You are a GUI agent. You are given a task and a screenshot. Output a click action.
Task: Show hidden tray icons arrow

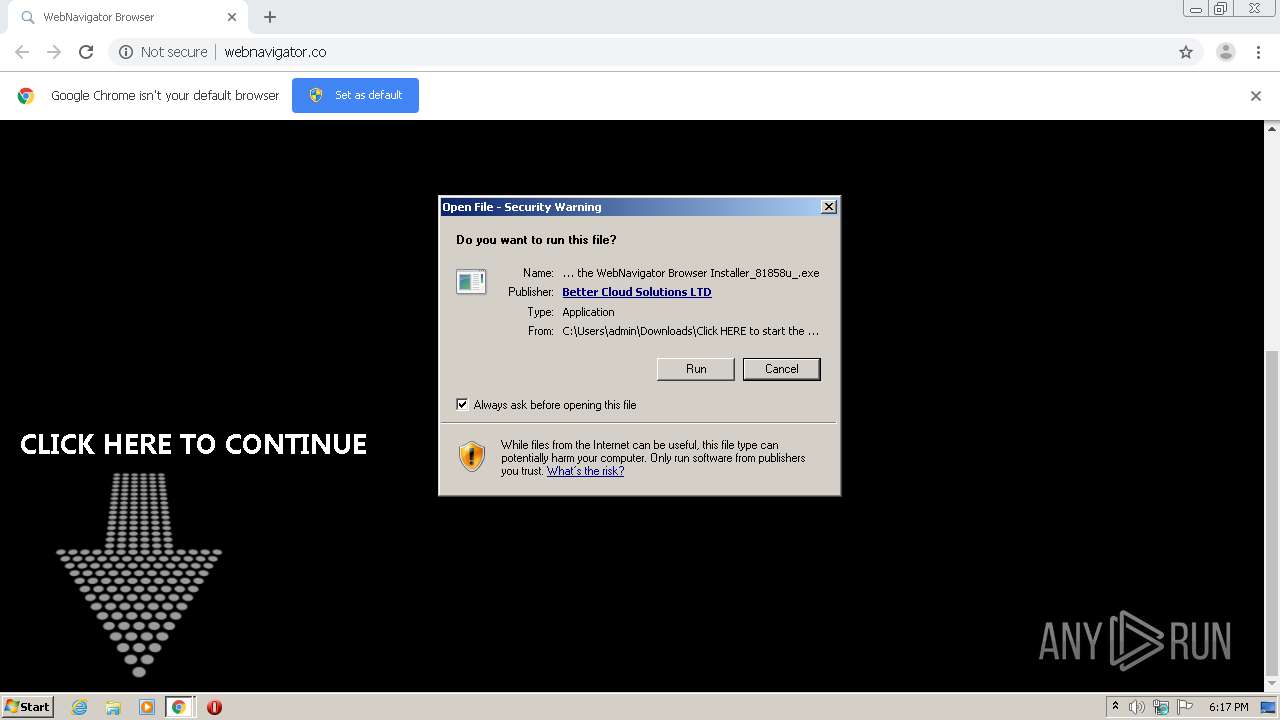click(x=1115, y=707)
